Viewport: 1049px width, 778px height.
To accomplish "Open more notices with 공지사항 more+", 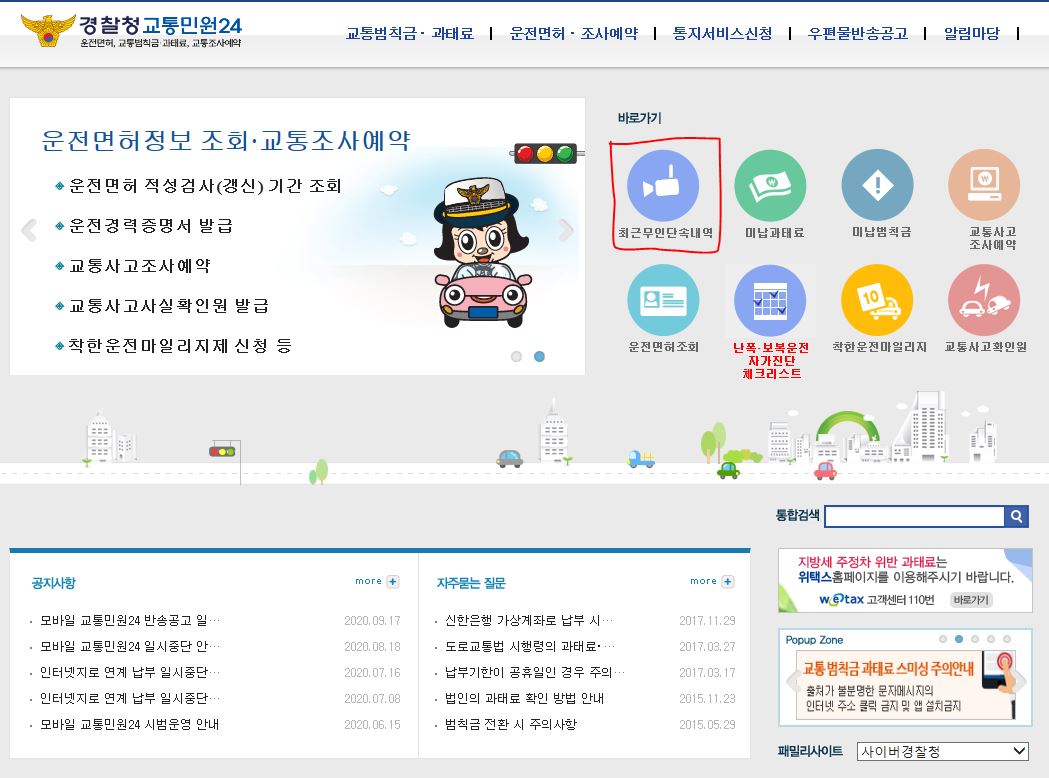I will pos(375,580).
